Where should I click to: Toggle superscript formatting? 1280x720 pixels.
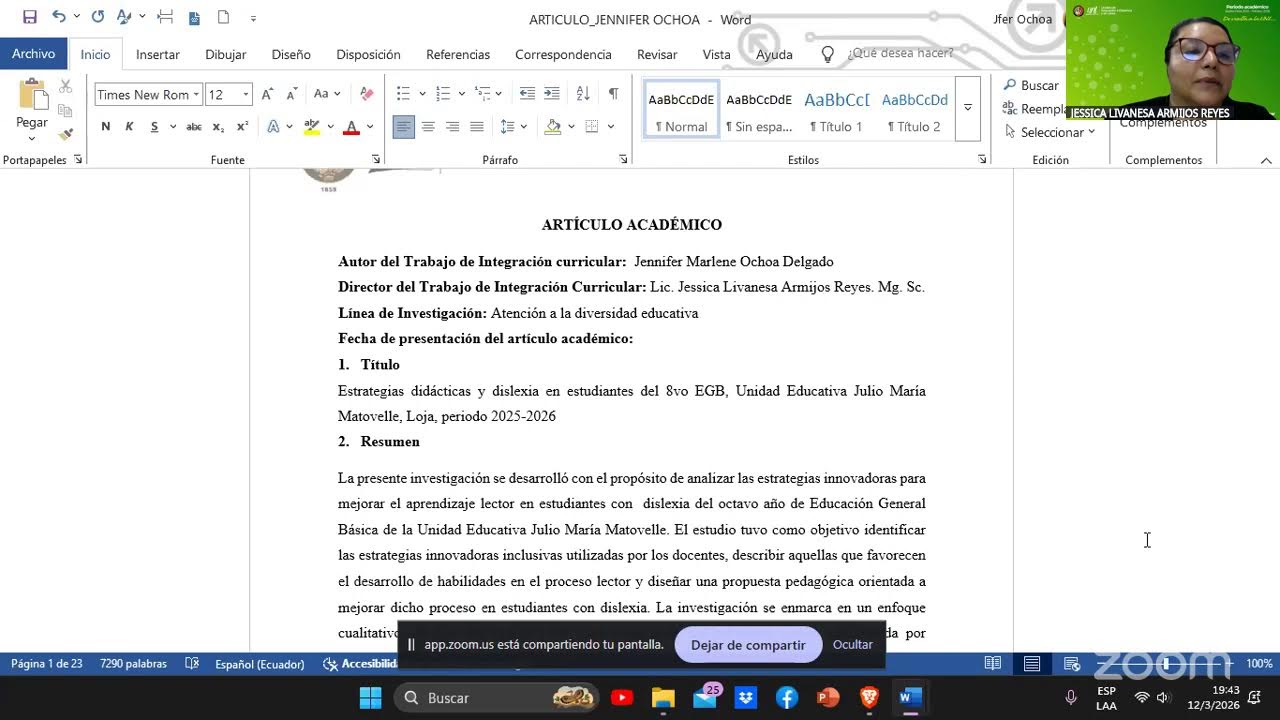pos(243,127)
